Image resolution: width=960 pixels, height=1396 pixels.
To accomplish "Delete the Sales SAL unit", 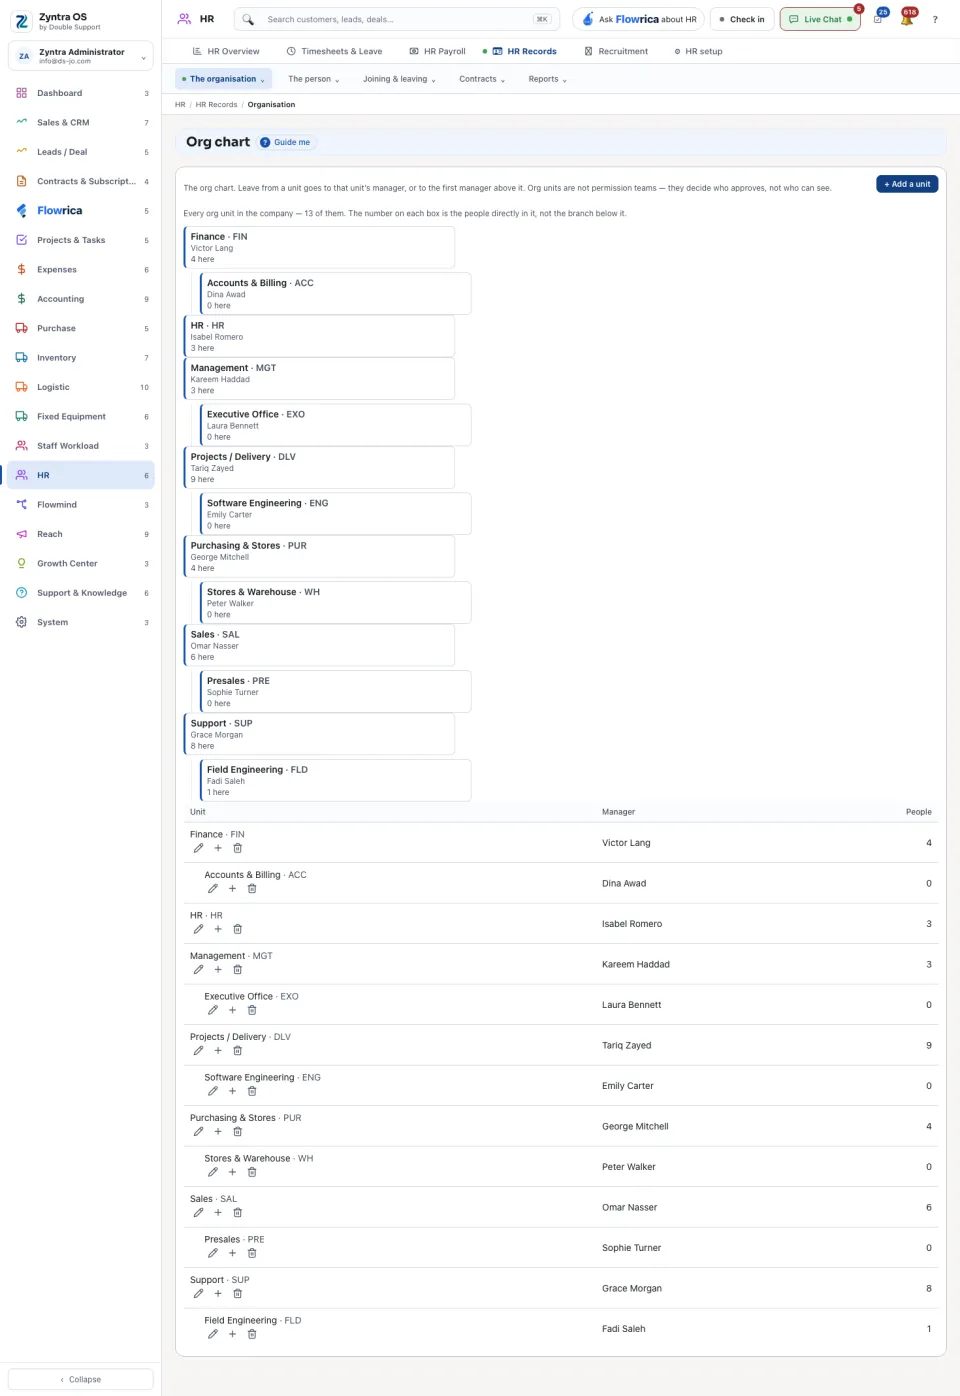I will (x=237, y=1212).
